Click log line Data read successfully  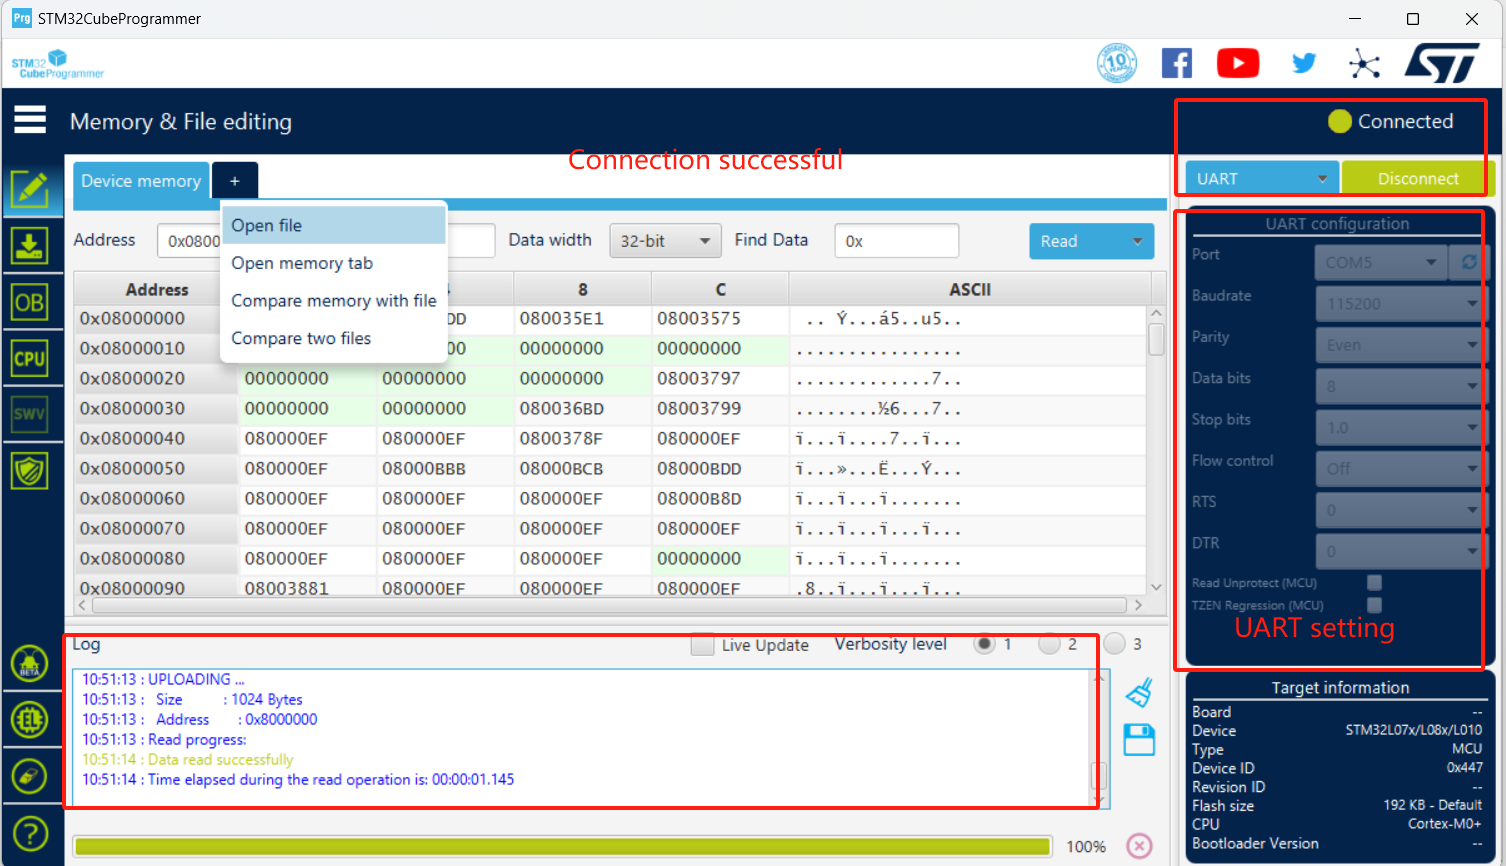[188, 759]
